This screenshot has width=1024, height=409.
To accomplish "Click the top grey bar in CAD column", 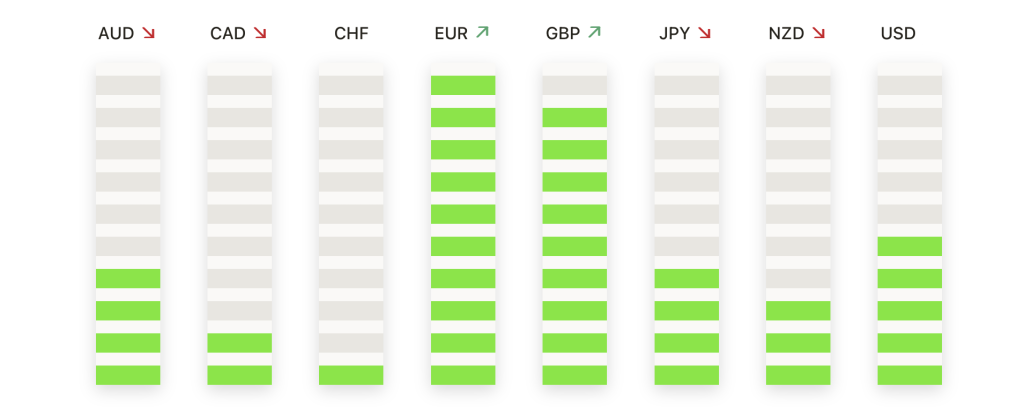I will click(x=240, y=86).
